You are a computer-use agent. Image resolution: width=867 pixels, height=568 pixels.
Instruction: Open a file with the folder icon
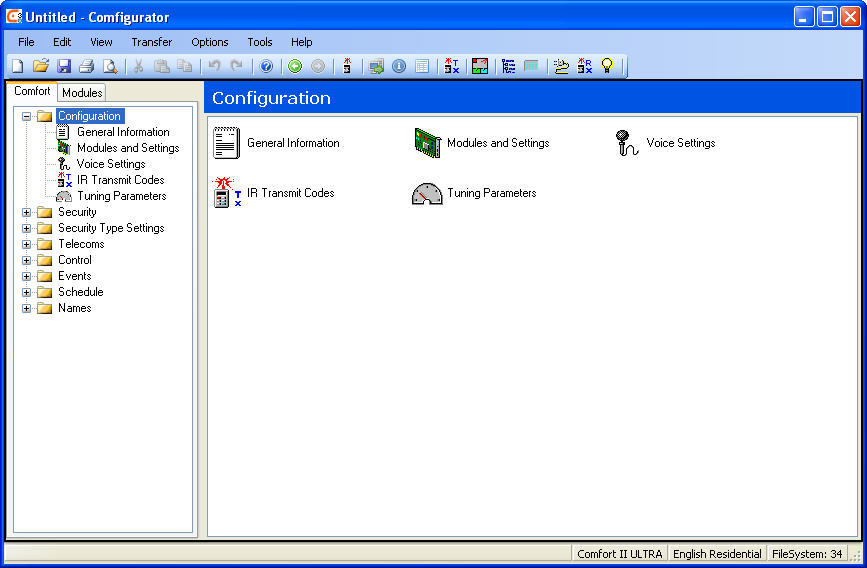point(40,66)
